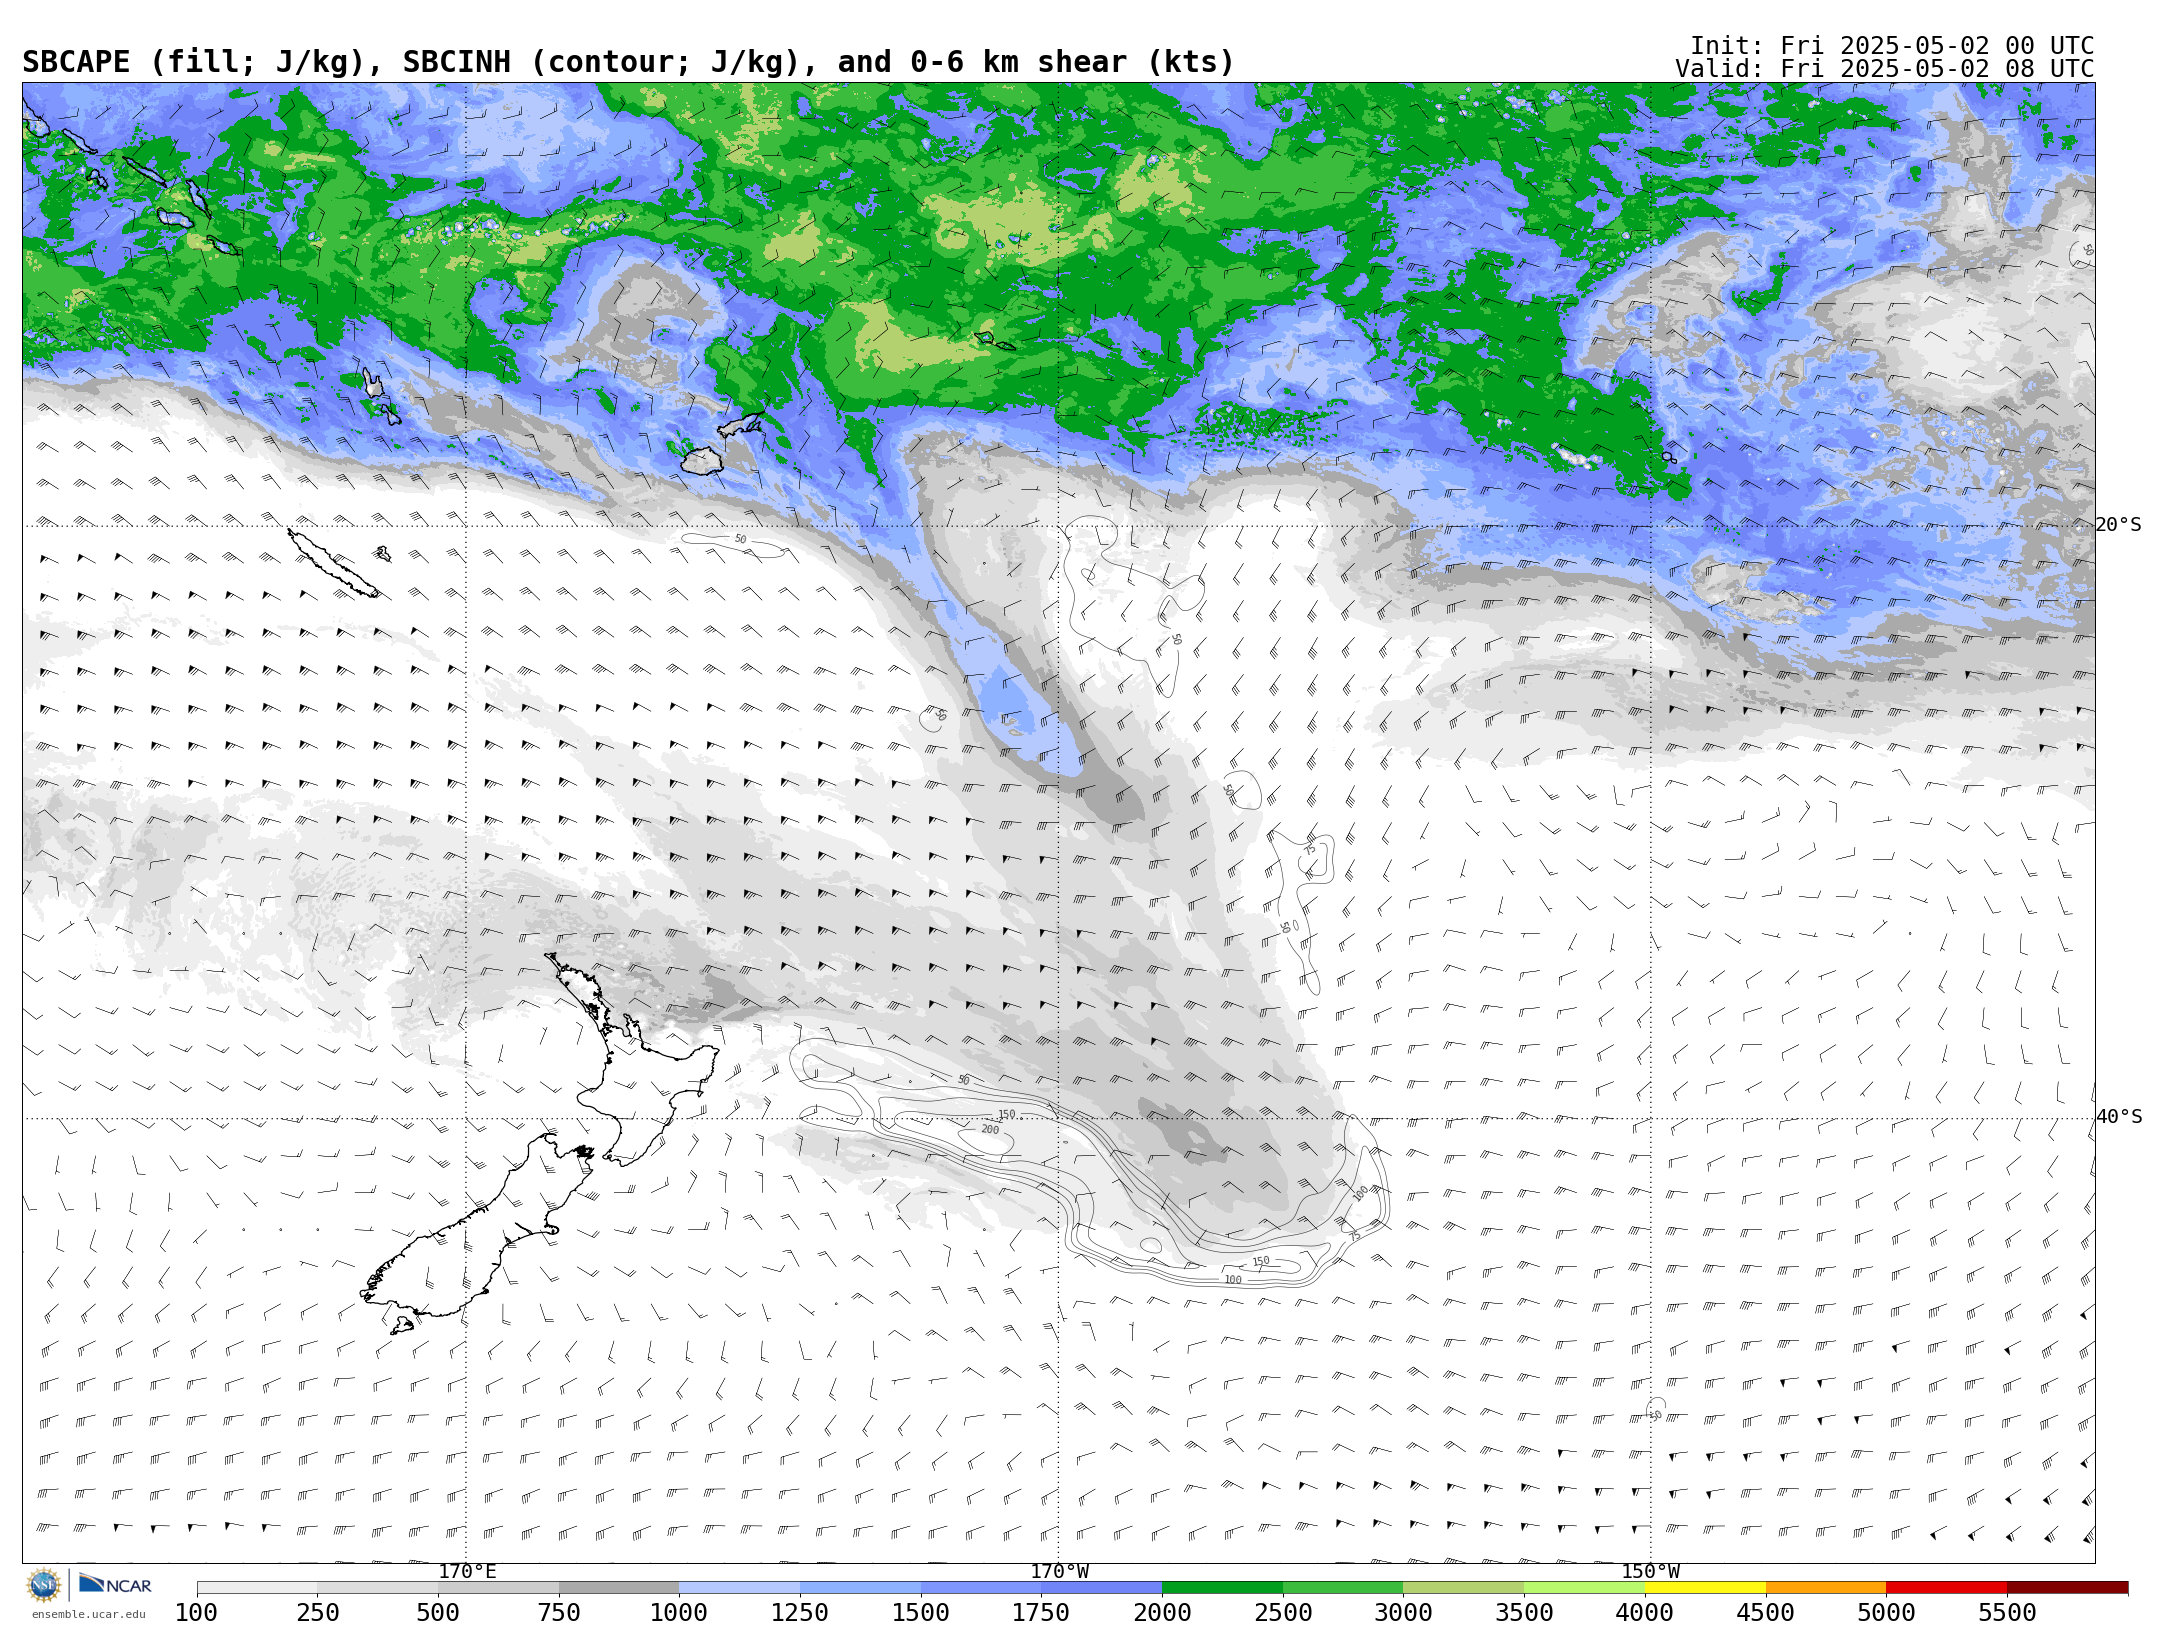Screen dimensions: 2160x1626
Task: Click the lime 3500-4000 colorbar swatch
Action: [1584, 1588]
